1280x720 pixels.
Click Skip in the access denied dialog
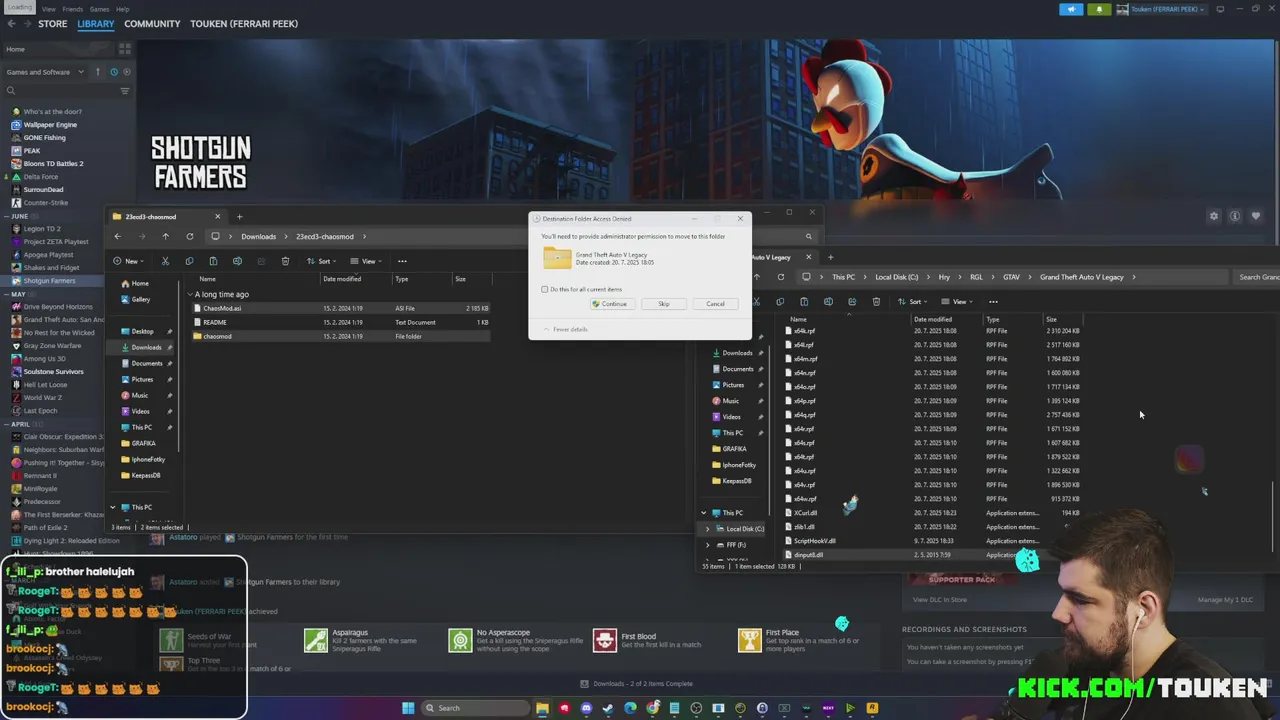[663, 304]
